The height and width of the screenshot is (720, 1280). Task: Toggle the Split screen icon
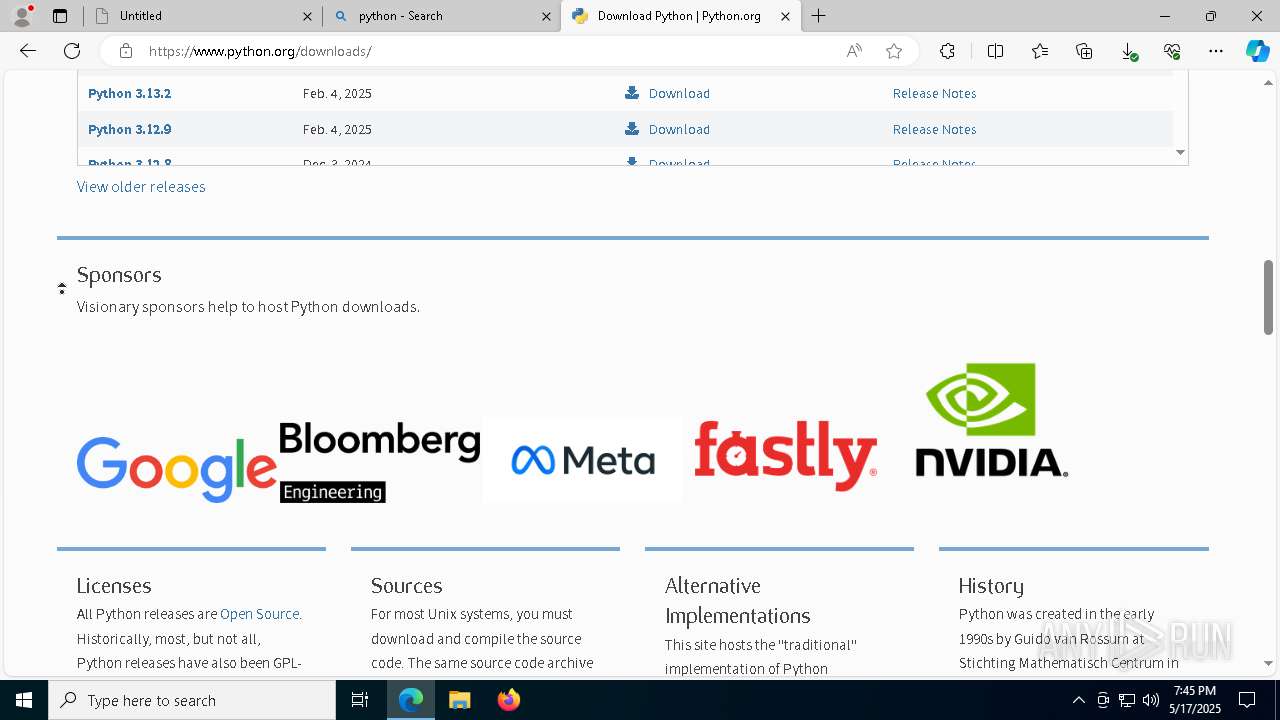point(995,51)
